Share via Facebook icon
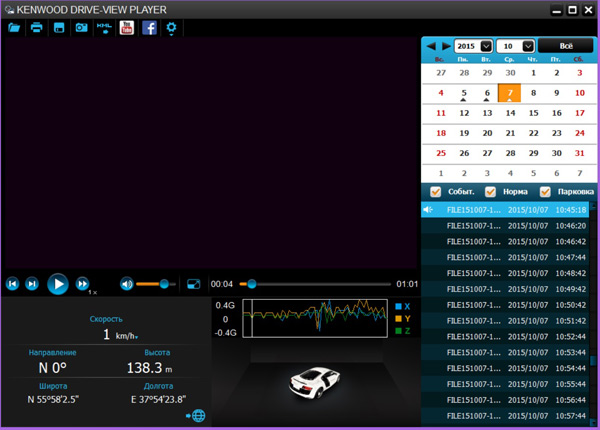Image resolution: width=600 pixels, height=430 pixels. tap(149, 28)
